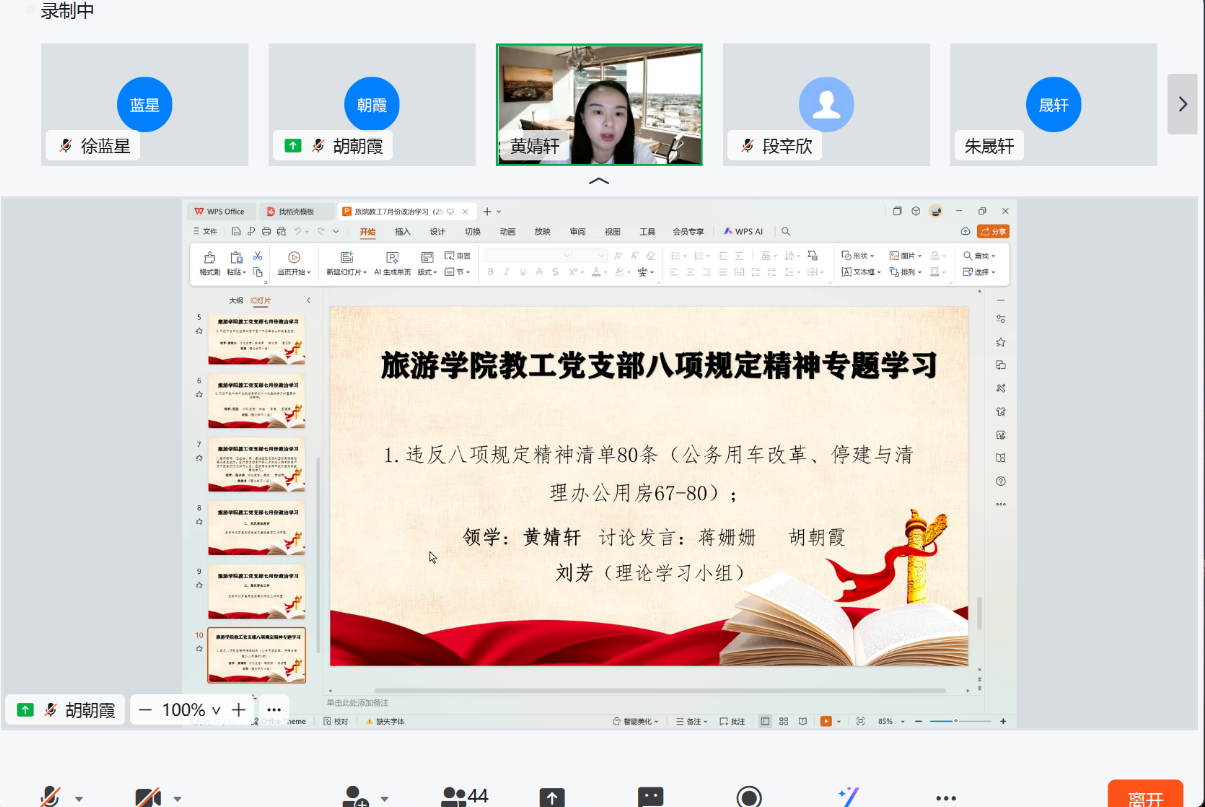Viewport: 1205px width, 807px height.
Task: Click the share screen icon
Action: point(552,797)
